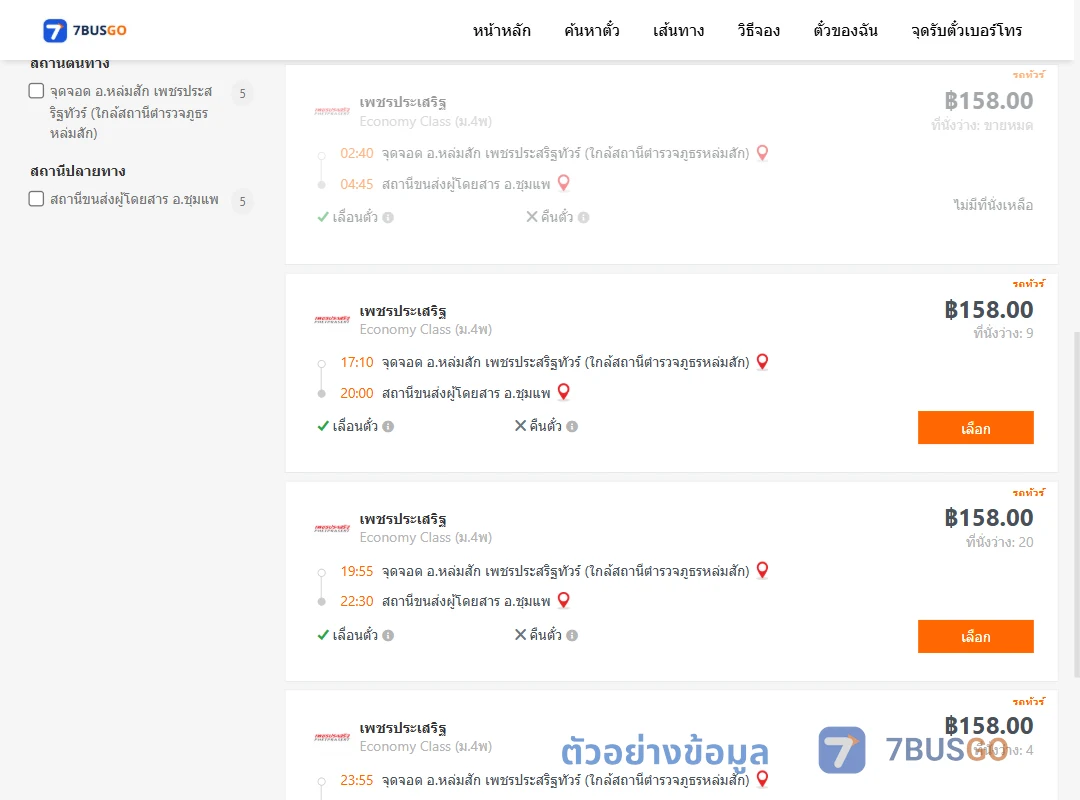Open ค้นหาตั๋ว in the top menu

click(592, 30)
